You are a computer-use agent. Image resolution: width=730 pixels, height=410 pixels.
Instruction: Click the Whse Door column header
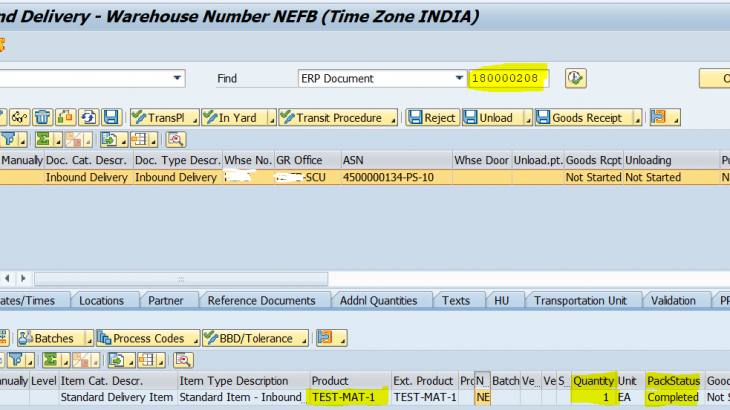482,160
